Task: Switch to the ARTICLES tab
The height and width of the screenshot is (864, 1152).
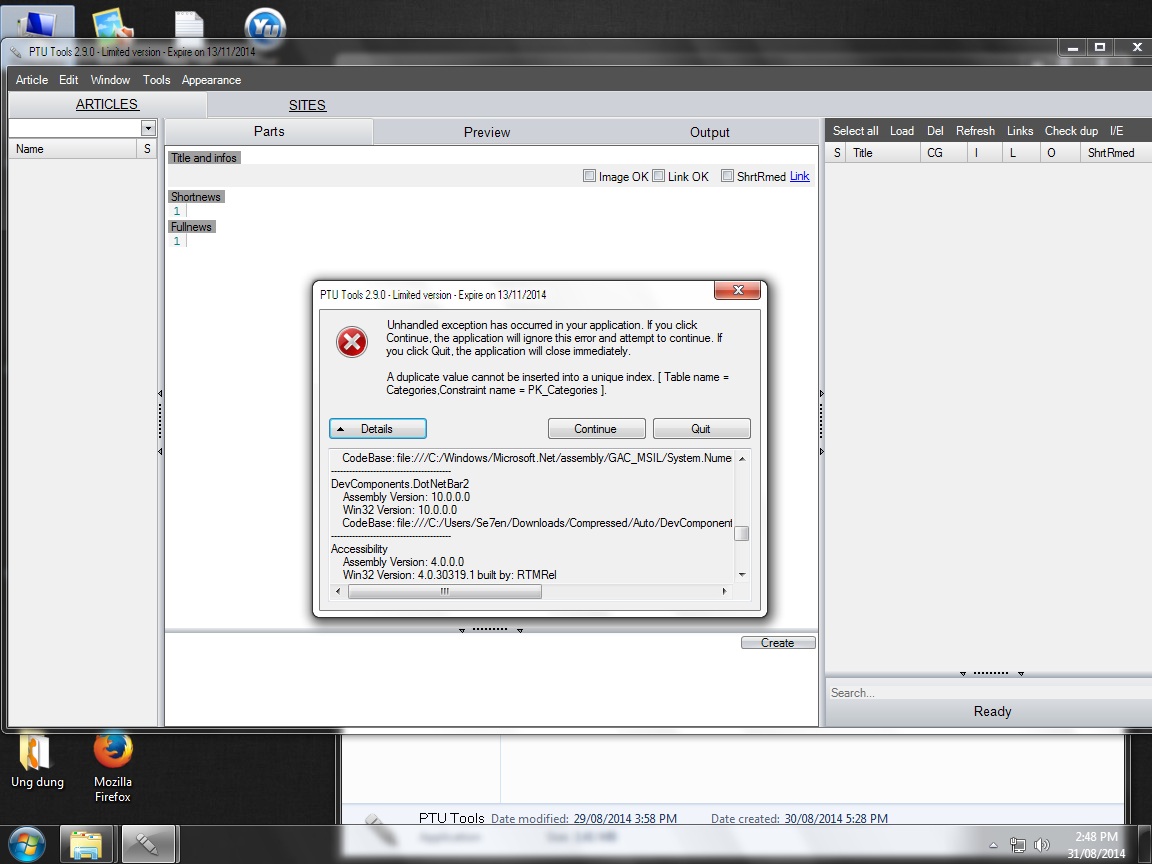Action: pyautogui.click(x=107, y=104)
